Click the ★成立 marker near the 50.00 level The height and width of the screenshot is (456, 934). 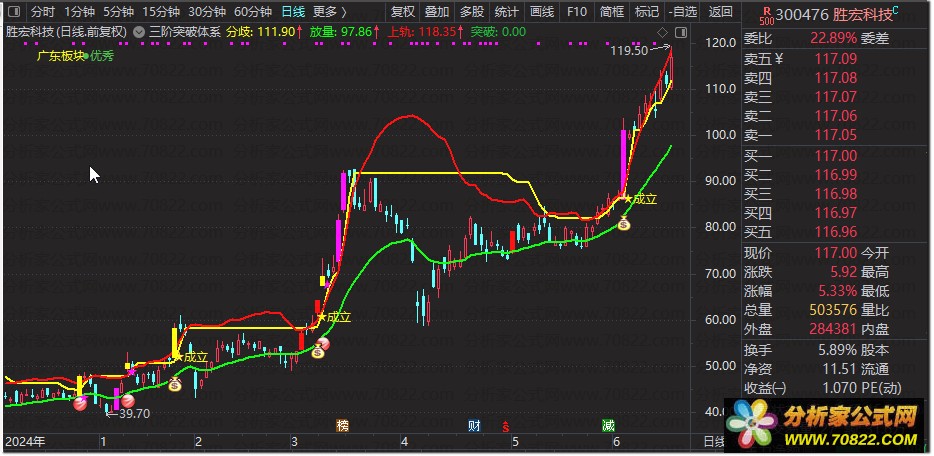[192, 357]
